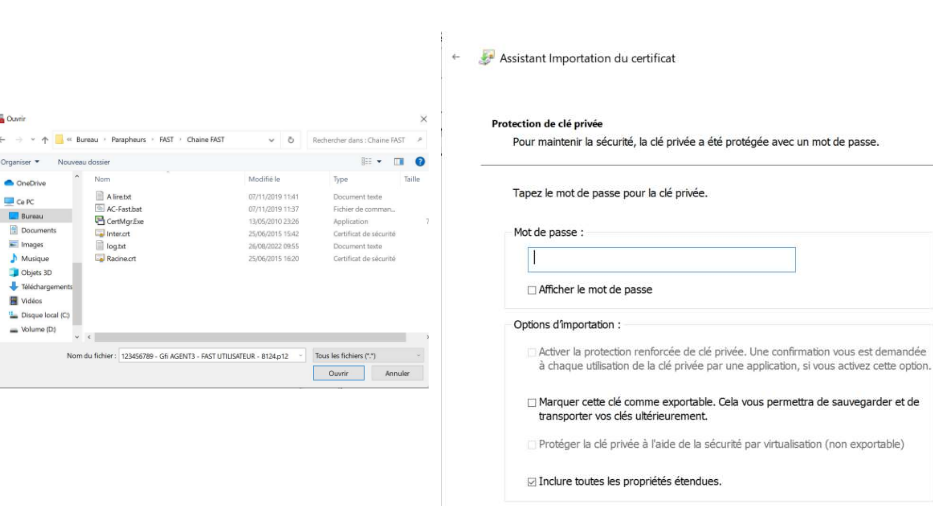The width and height of the screenshot is (933, 506).
Task: Check Marquer cette clé comme exportable
Action: tap(532, 402)
